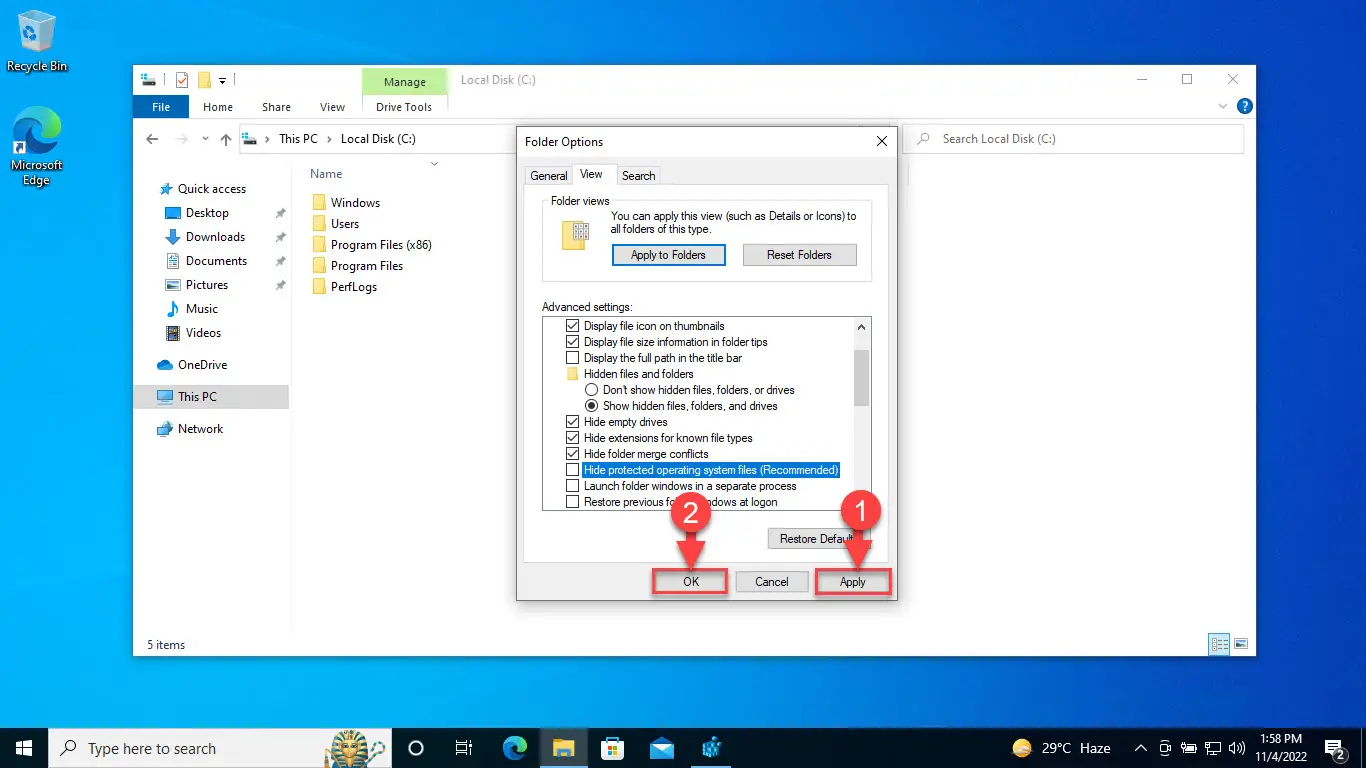Switch to the Search tab in Folder Options
Viewport: 1366px width, 768px height.
pyautogui.click(x=639, y=176)
